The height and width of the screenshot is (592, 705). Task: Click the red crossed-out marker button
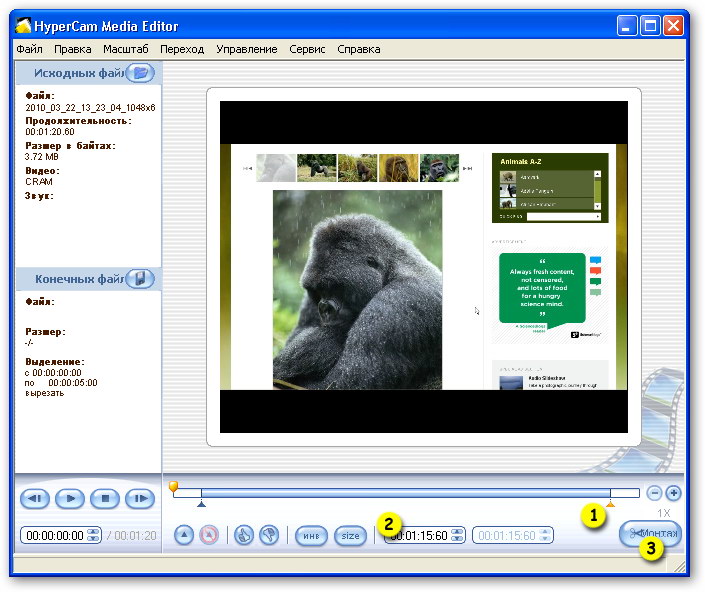coord(209,535)
